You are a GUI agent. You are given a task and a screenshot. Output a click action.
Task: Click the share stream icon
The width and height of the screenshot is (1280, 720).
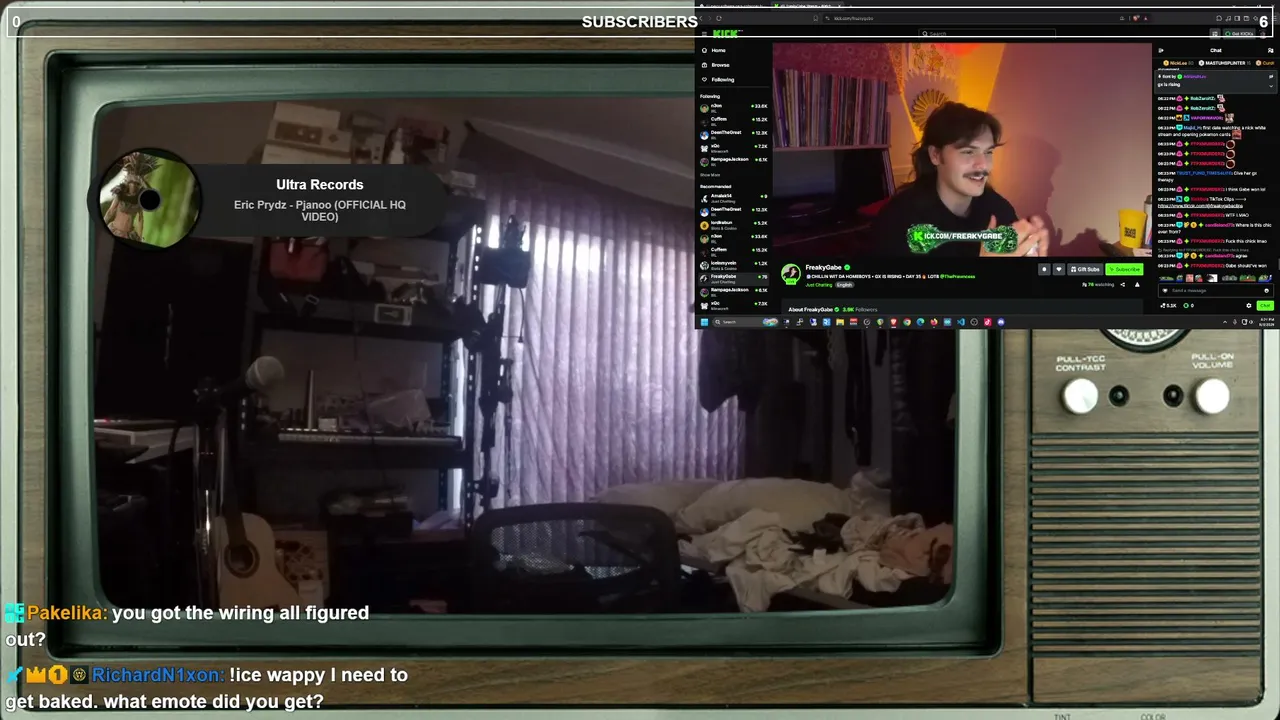1122,284
